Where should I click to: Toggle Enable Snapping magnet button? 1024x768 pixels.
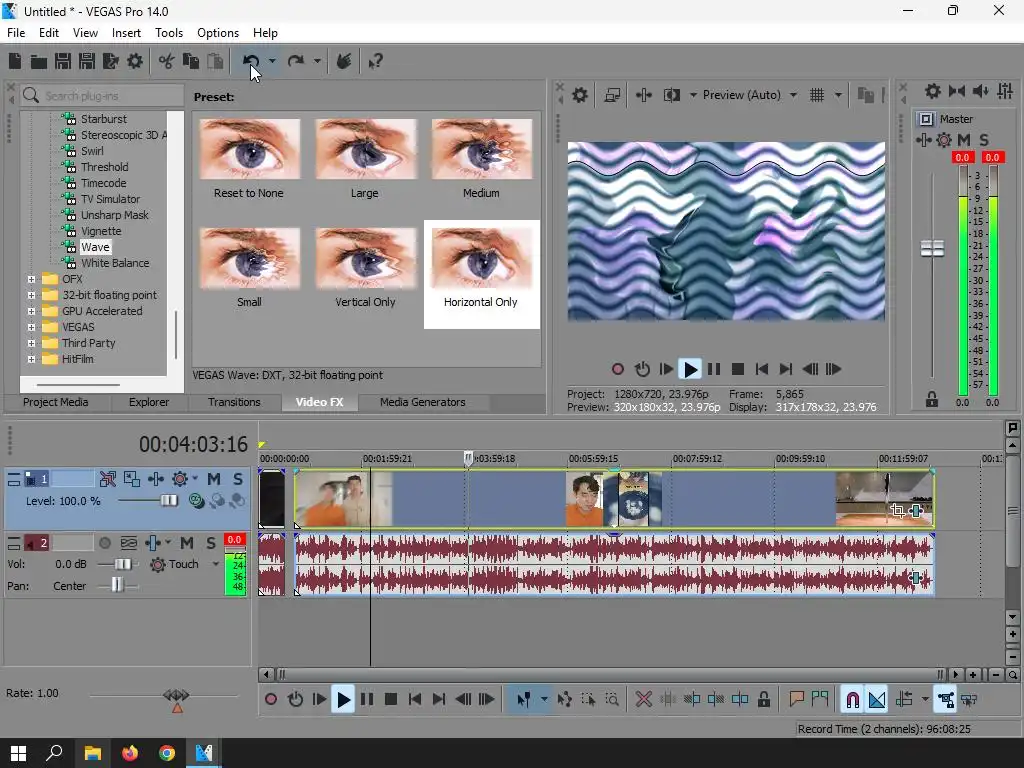point(852,699)
